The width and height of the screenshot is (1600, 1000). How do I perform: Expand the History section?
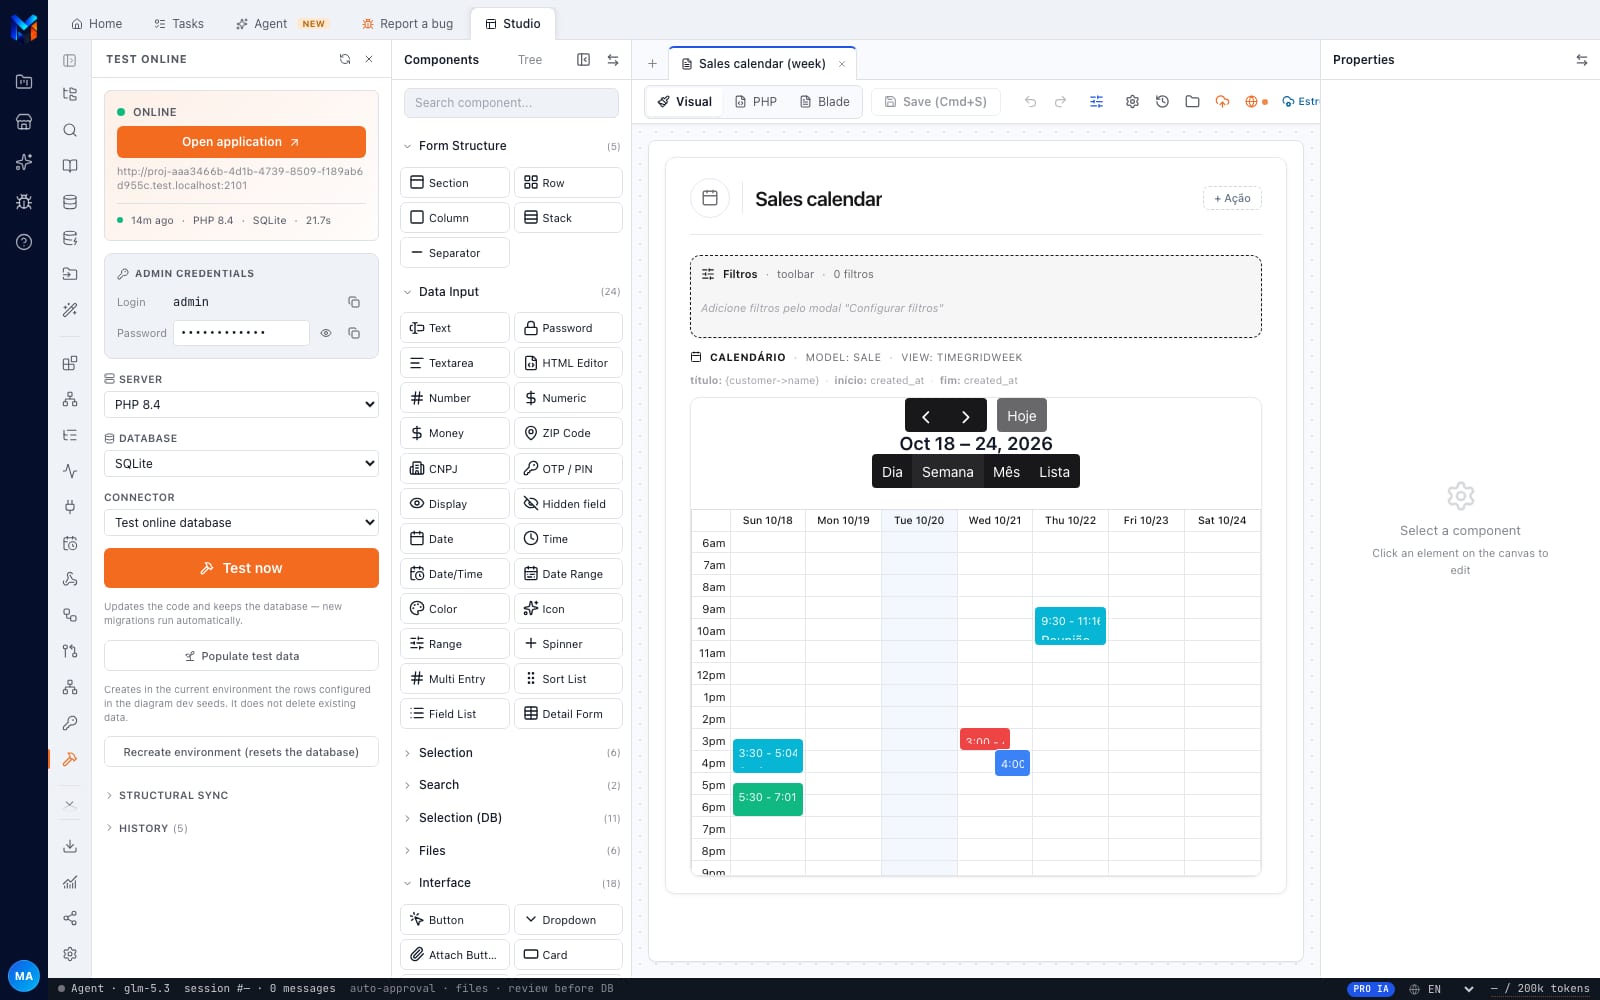[x=146, y=829]
